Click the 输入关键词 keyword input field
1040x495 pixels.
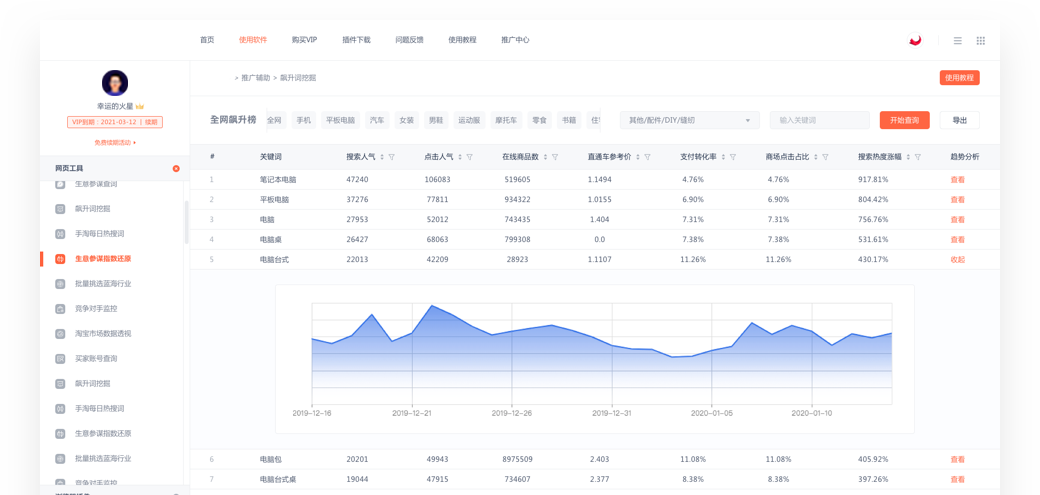(819, 120)
